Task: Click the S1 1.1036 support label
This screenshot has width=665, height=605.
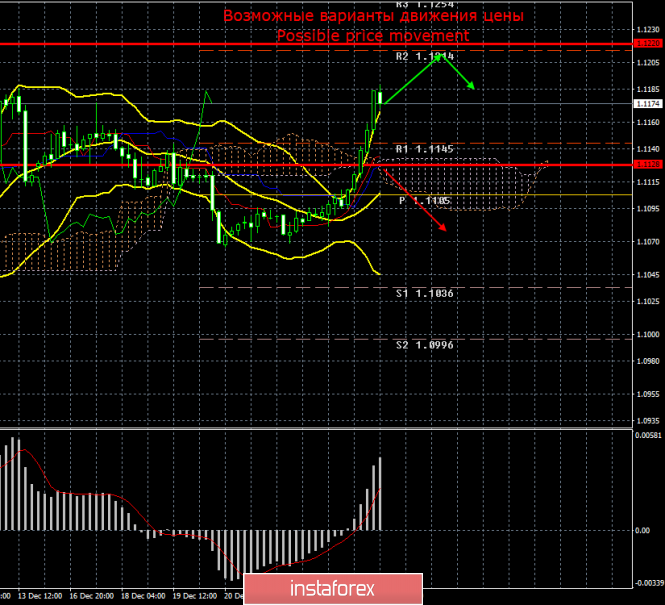Action: click(x=425, y=293)
